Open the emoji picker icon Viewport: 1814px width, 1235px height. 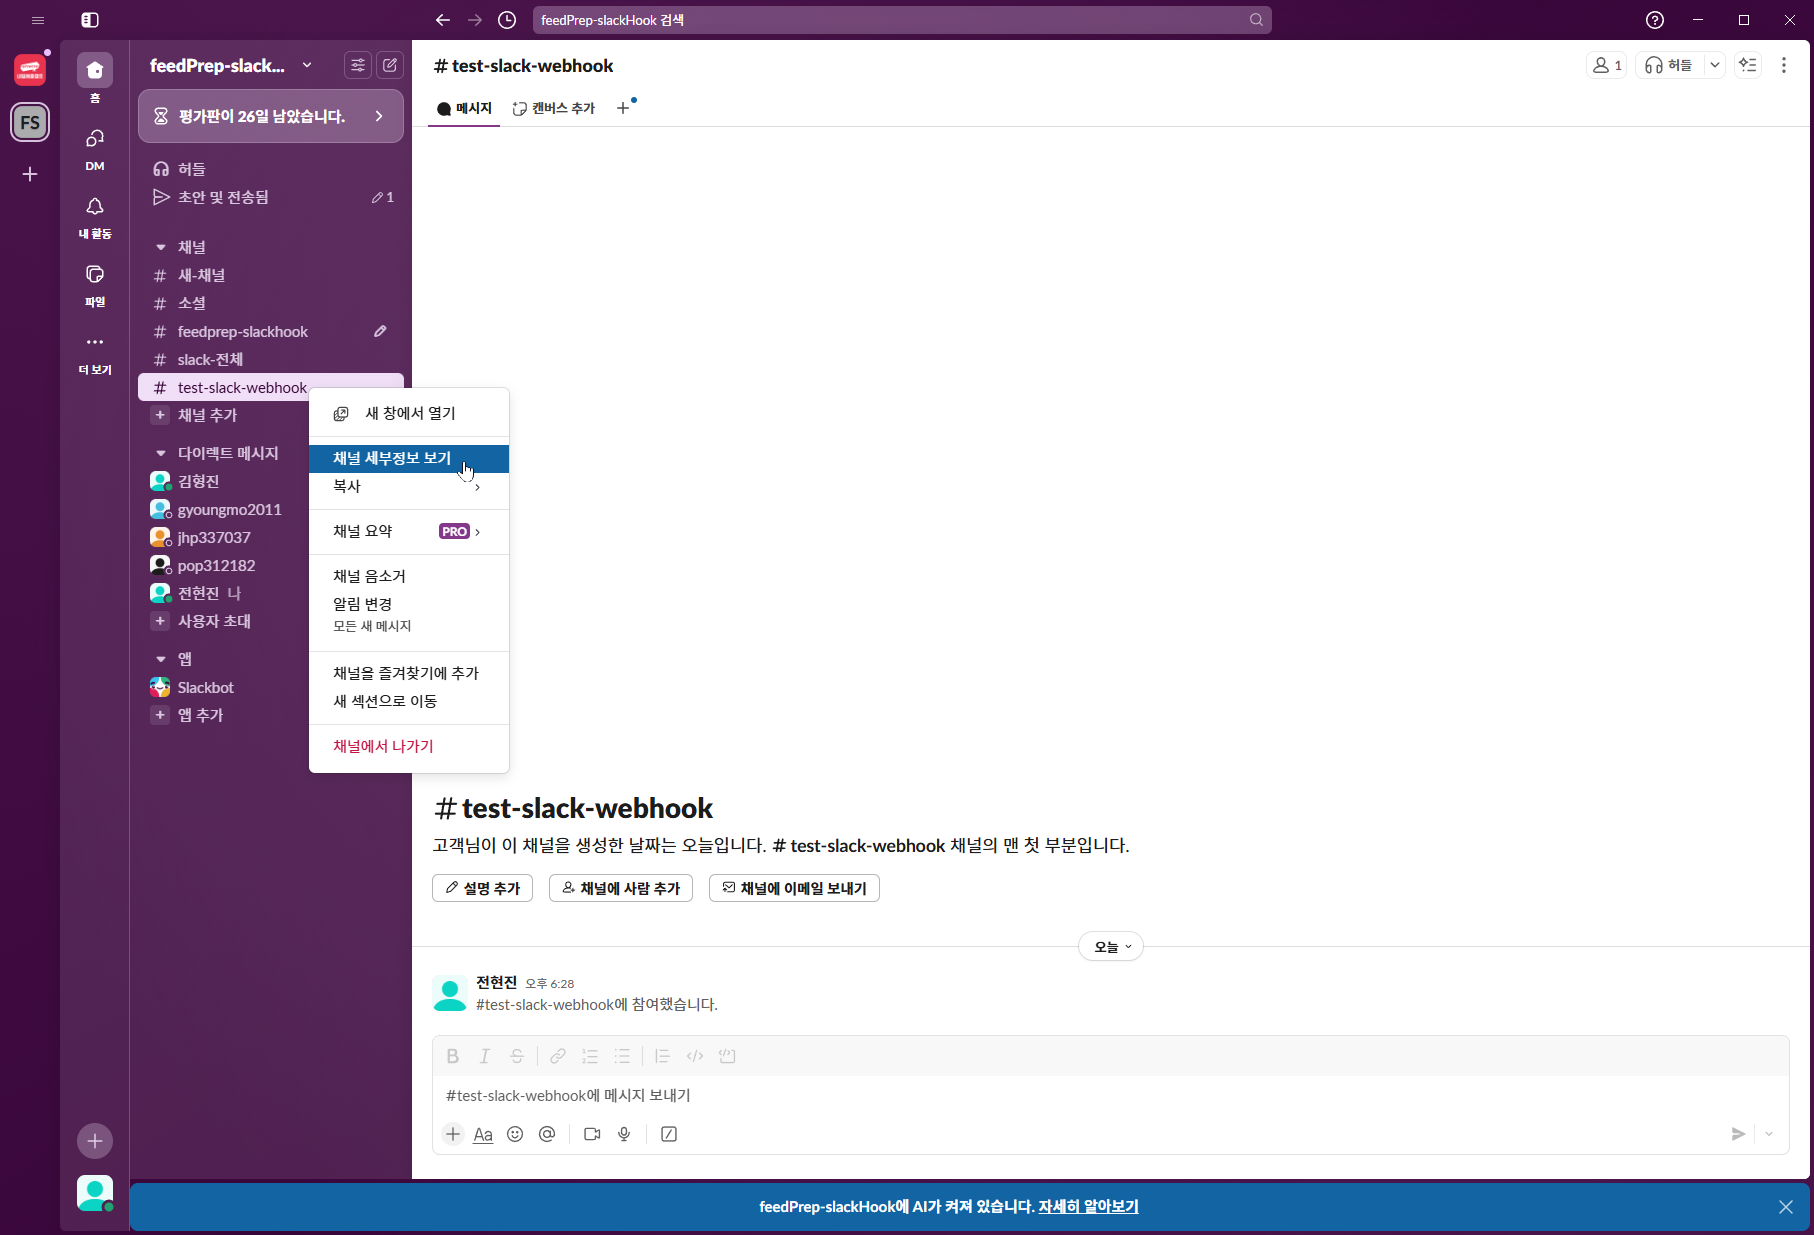[515, 1134]
